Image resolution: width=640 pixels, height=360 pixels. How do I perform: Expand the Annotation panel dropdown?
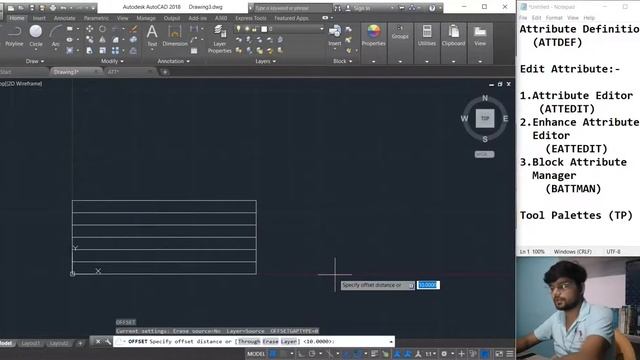(173, 61)
